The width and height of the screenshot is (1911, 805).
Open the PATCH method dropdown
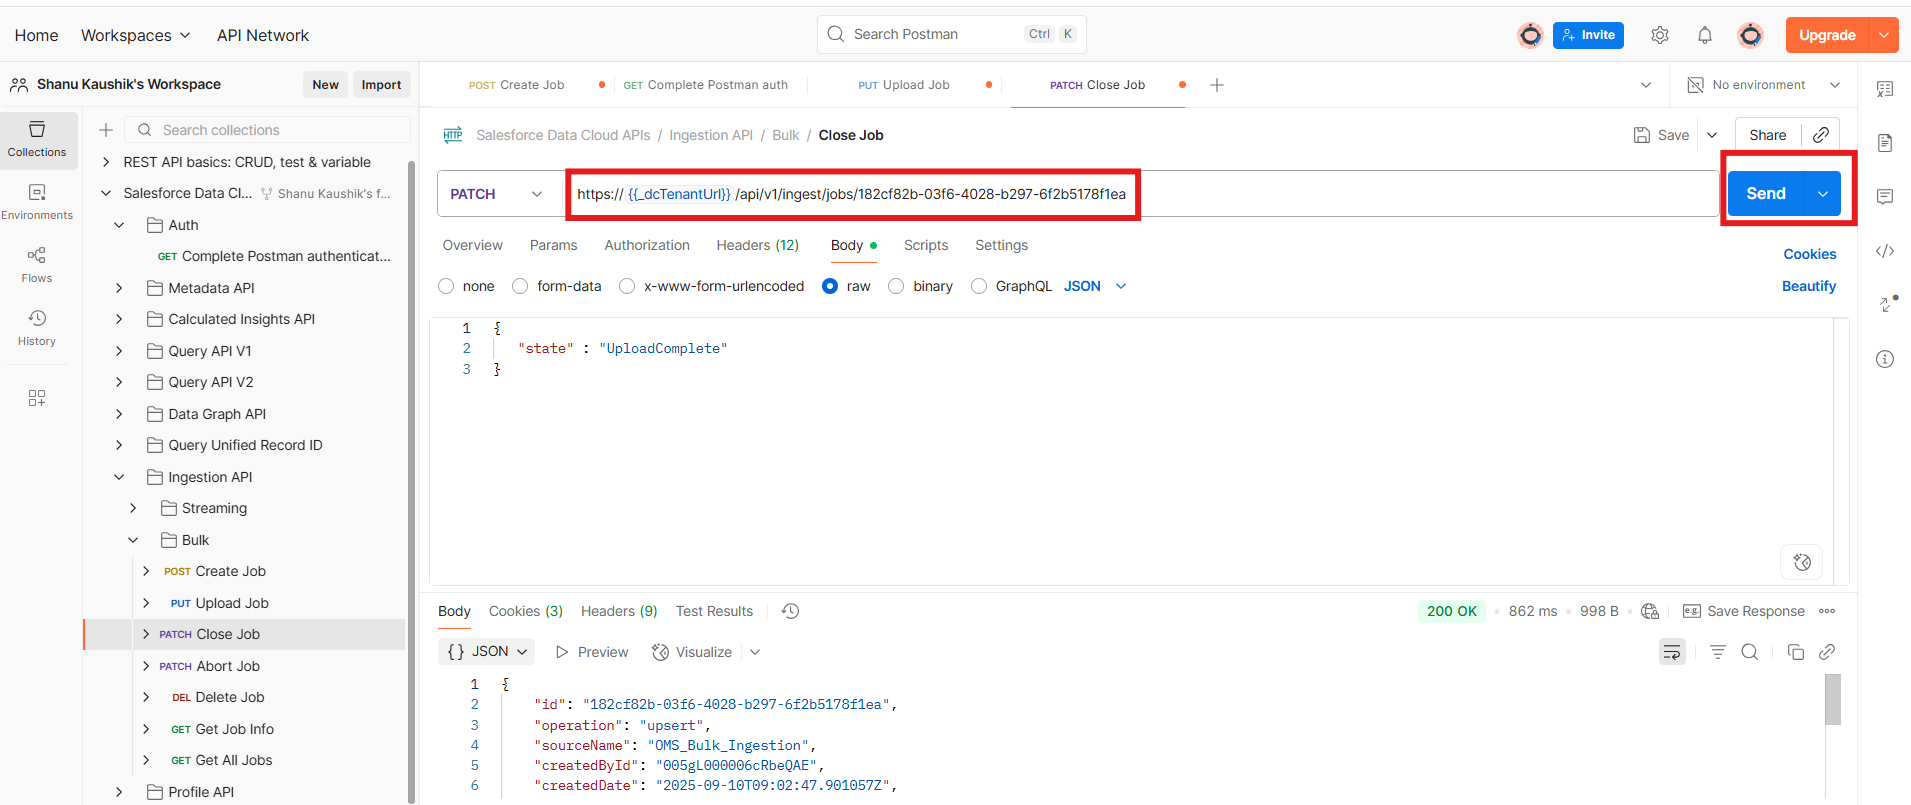coord(496,194)
